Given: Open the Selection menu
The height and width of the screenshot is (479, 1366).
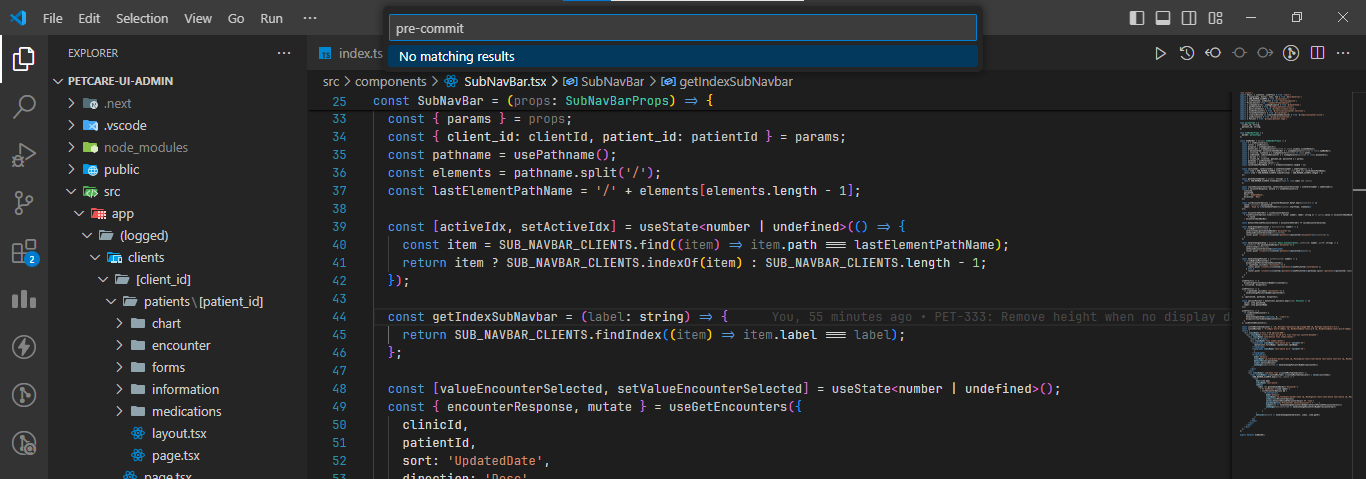Looking at the screenshot, I should click(x=142, y=18).
